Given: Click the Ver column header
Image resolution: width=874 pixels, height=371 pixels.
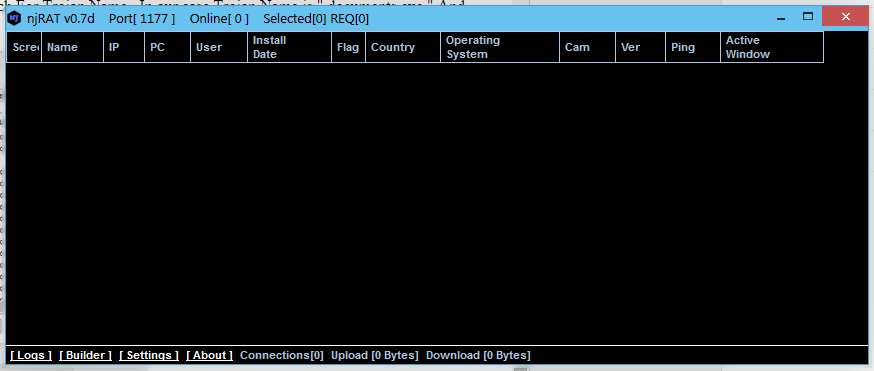Looking at the screenshot, I should point(640,47).
